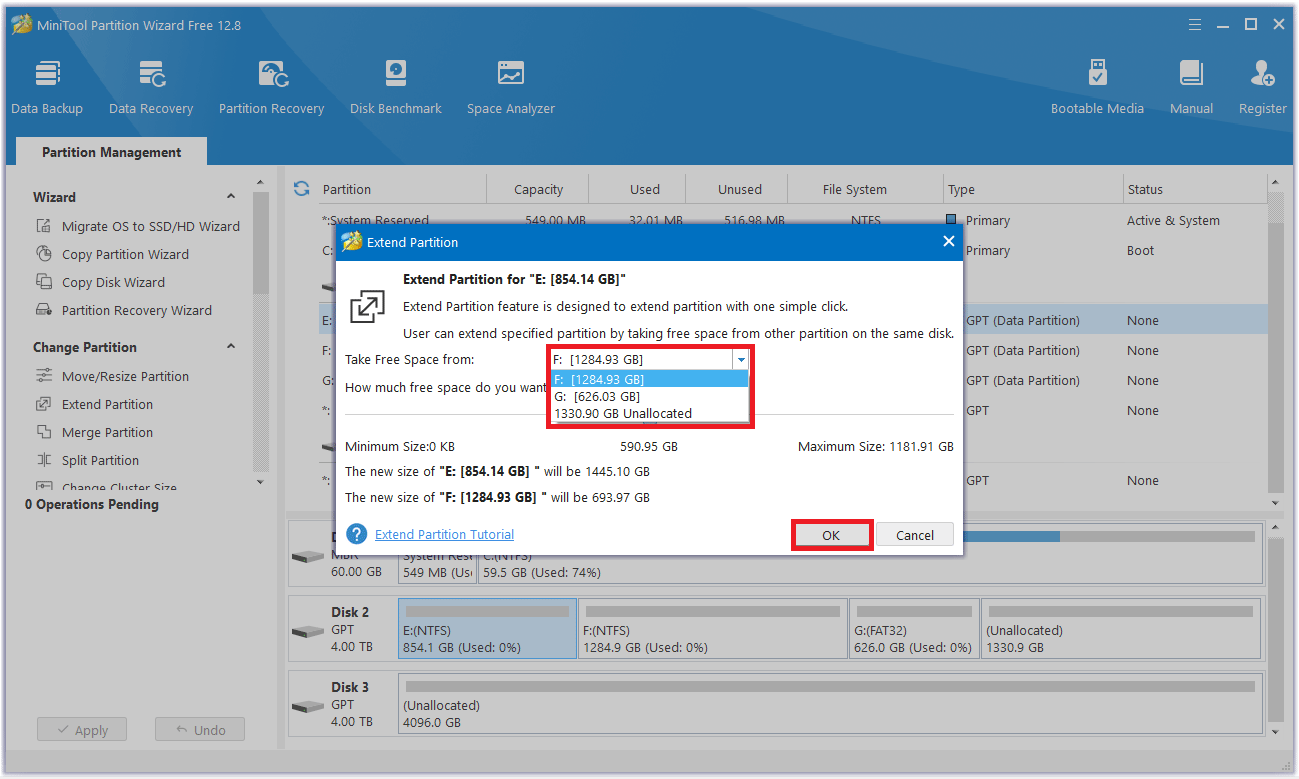Confirm with the OK button
The image size is (1299, 779).
pos(831,535)
